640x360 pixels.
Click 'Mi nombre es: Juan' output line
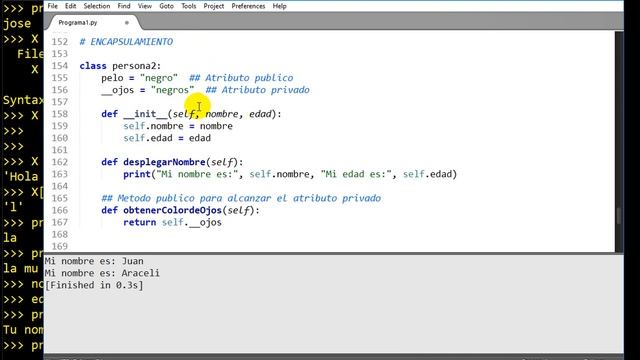94,261
